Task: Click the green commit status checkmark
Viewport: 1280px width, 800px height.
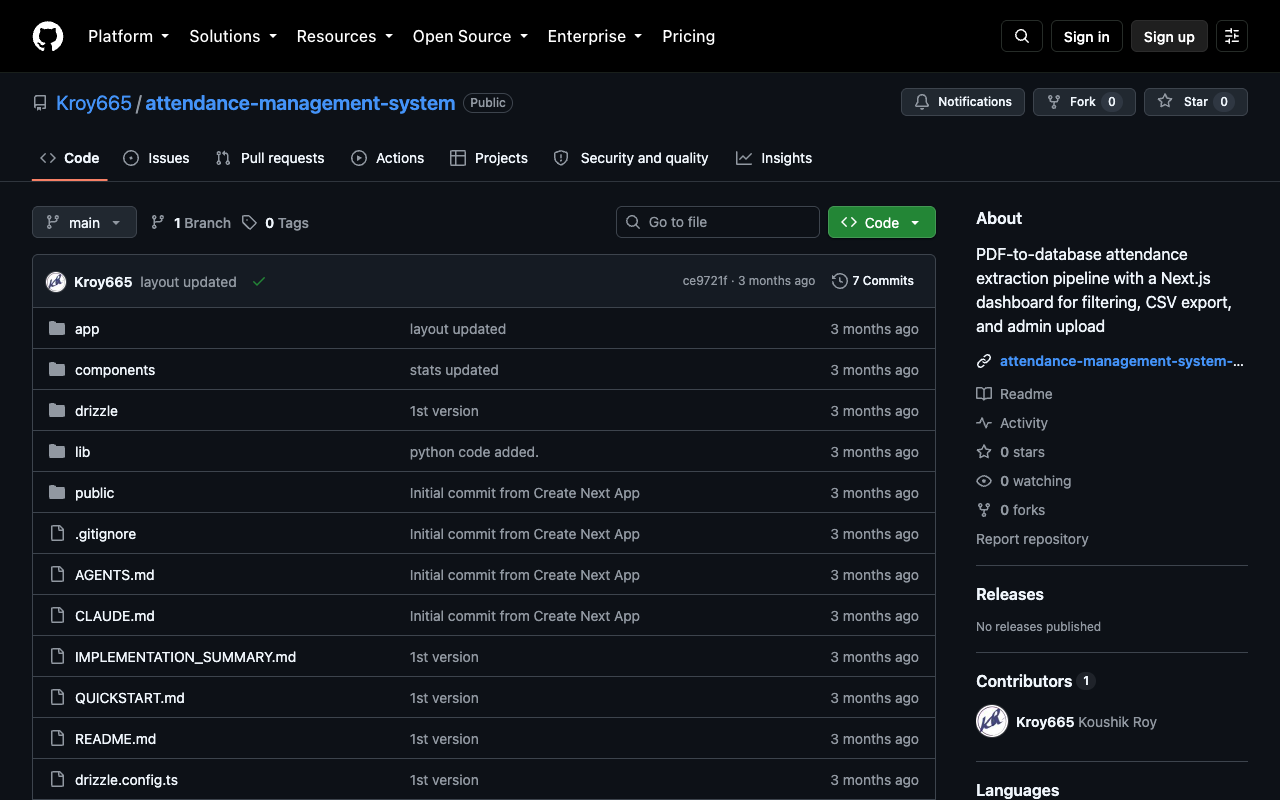Action: tap(259, 282)
